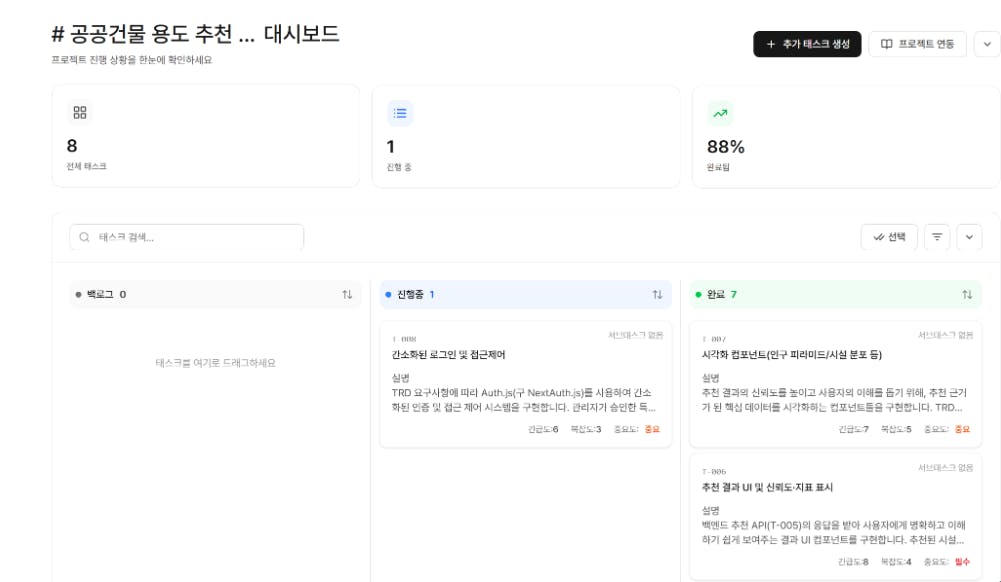
Task: Click 복잡도:4 on the 추천 결과 UI card
Action: click(x=896, y=562)
